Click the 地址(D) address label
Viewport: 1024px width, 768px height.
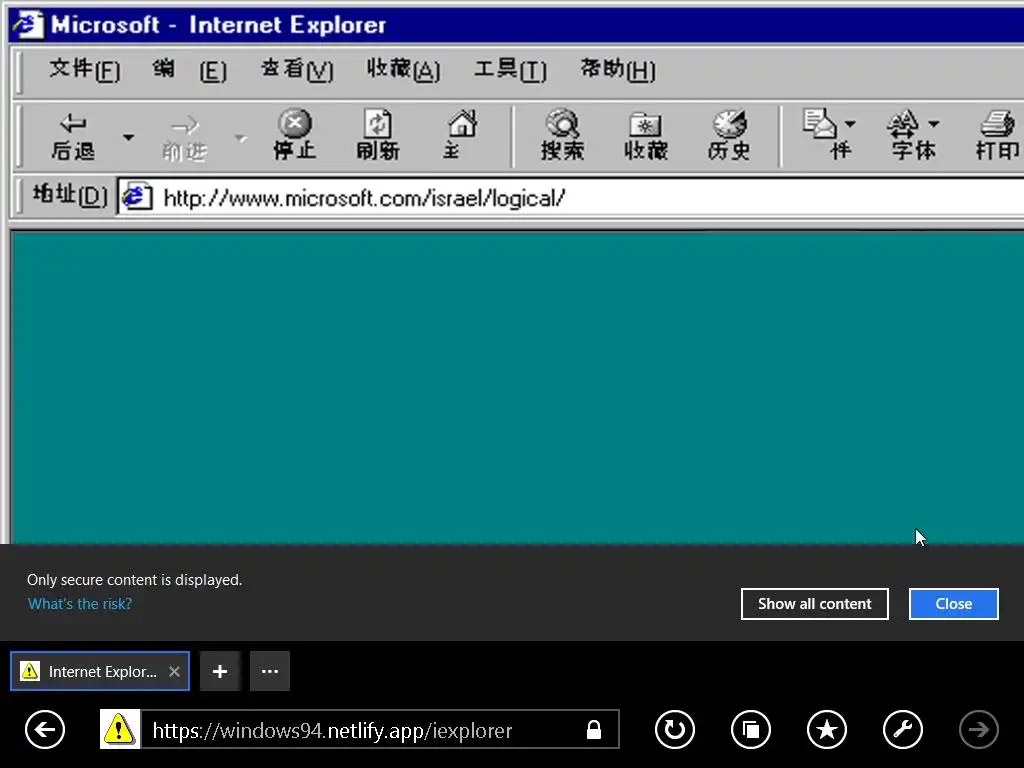click(69, 195)
